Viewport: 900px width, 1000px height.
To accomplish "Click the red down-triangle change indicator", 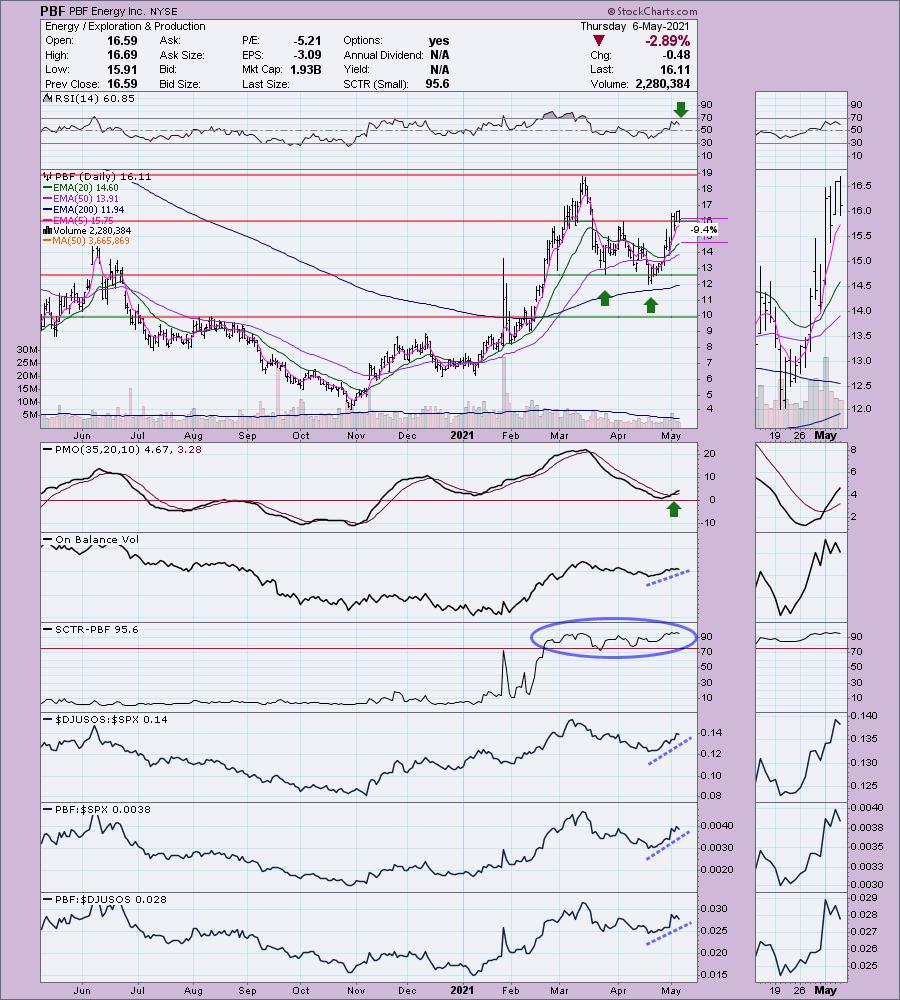I will click(x=598, y=41).
